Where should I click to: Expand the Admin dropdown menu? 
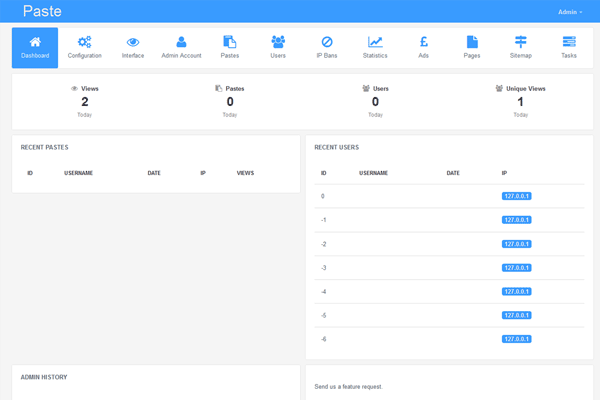coord(570,11)
